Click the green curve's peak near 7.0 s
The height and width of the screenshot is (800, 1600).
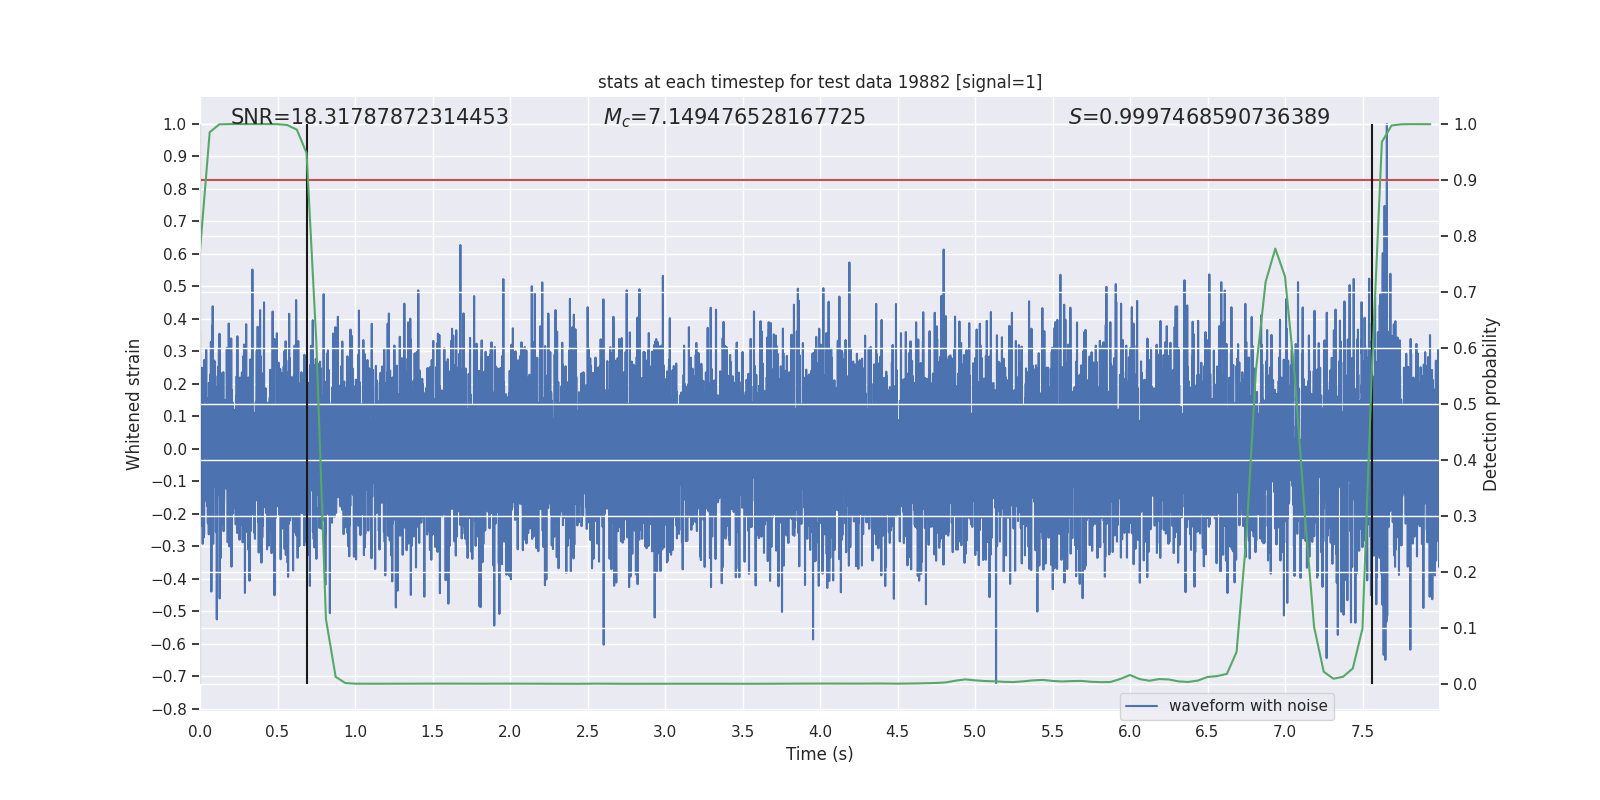pyautogui.click(x=1275, y=249)
